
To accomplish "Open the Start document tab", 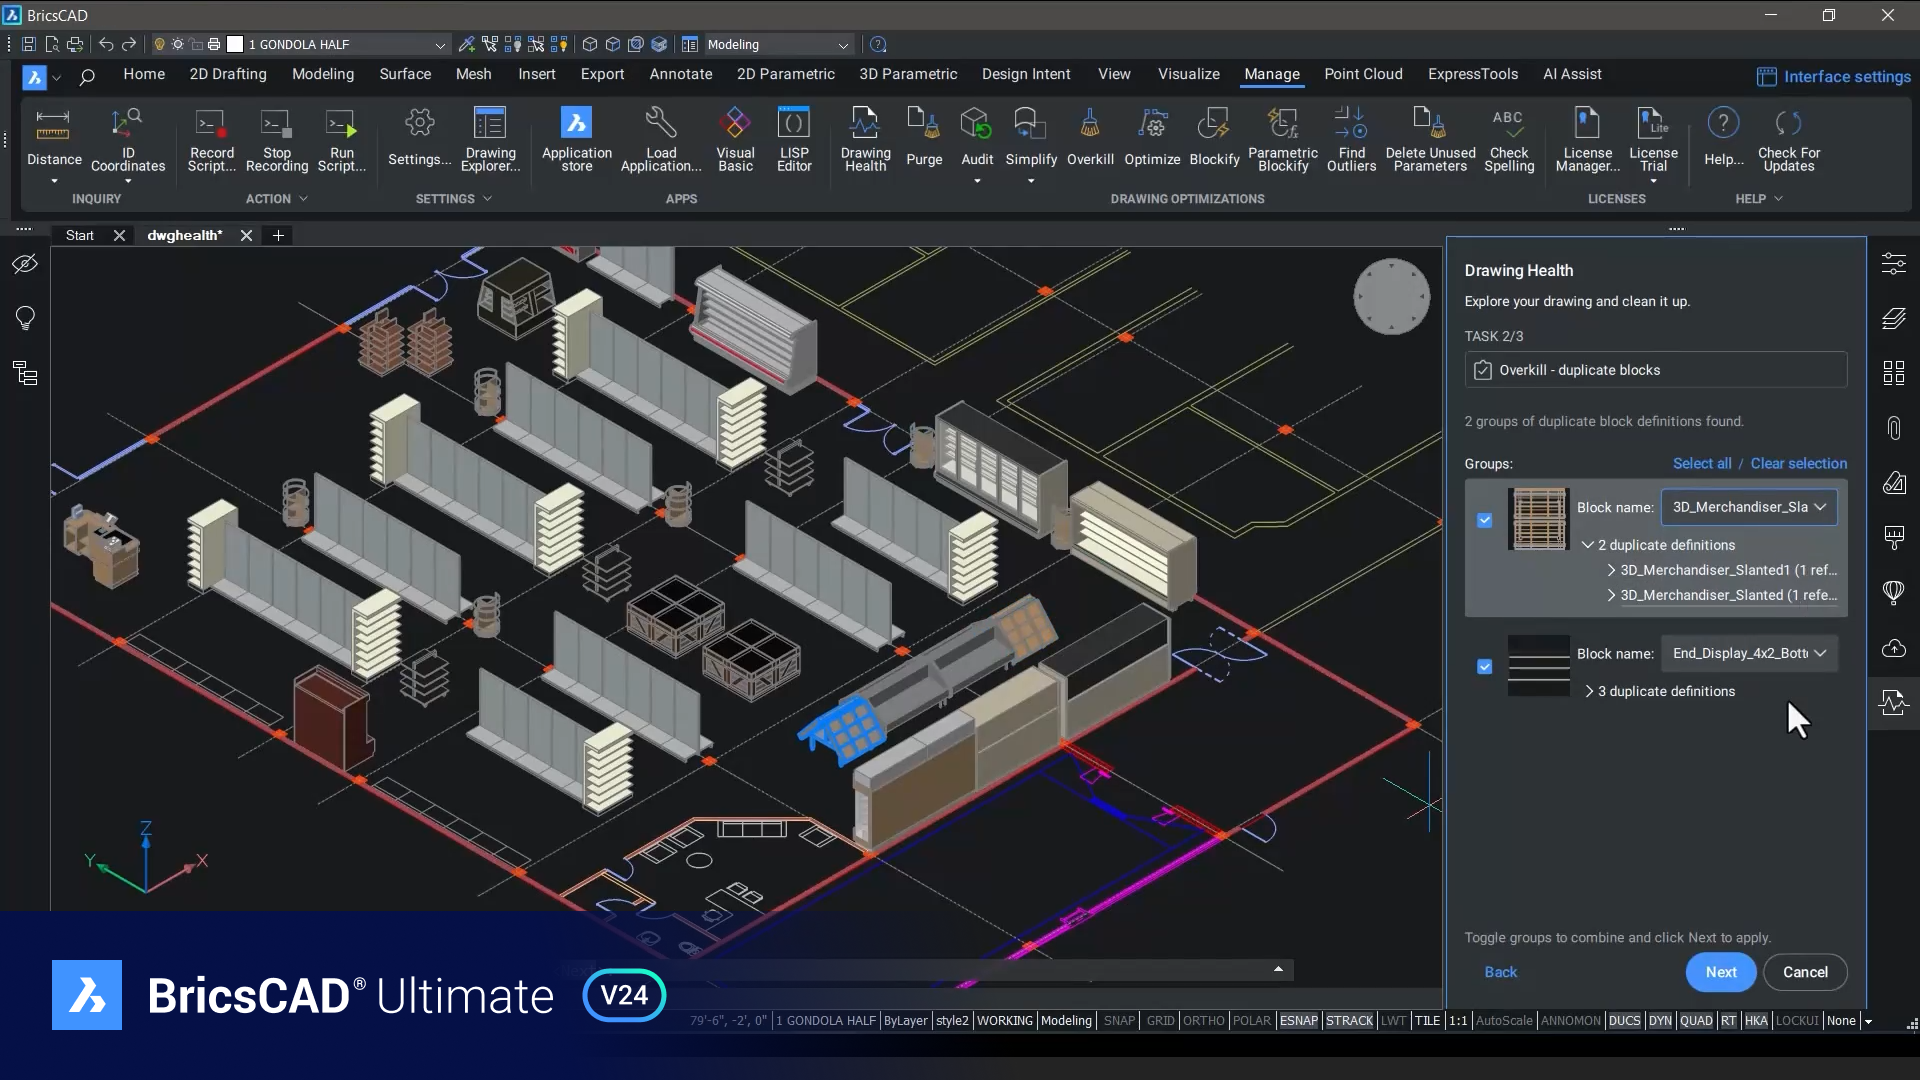I will coord(80,235).
